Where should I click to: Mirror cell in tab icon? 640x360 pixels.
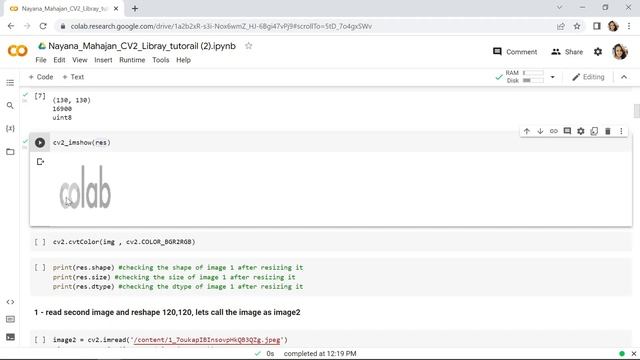point(594,131)
